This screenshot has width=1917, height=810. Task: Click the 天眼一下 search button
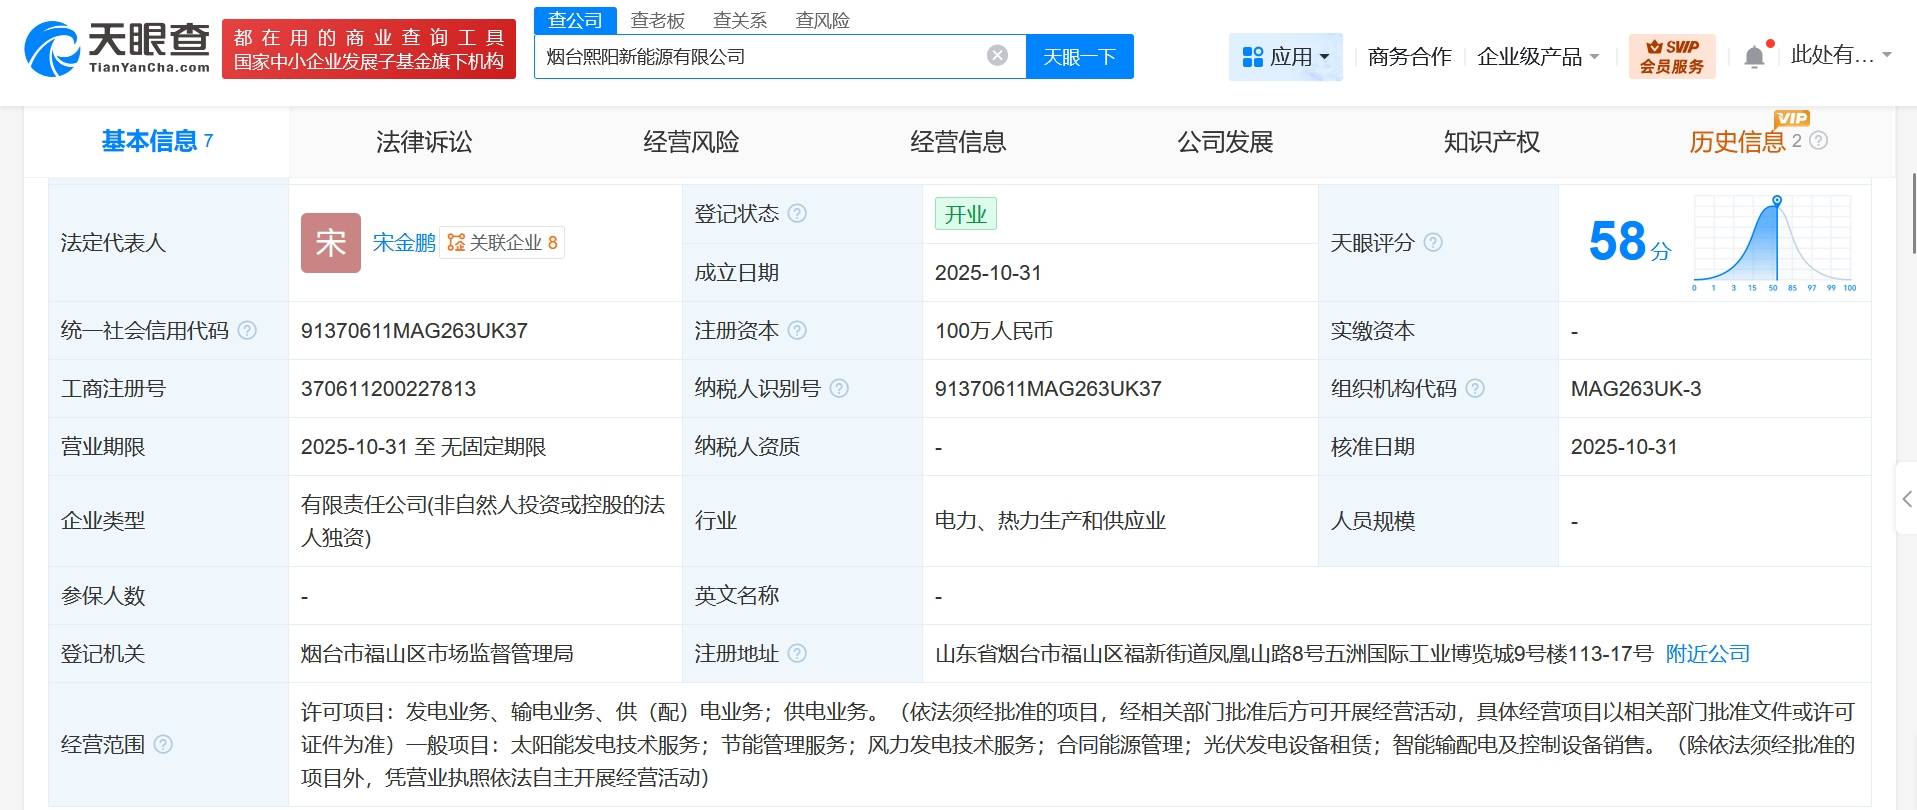click(1080, 56)
